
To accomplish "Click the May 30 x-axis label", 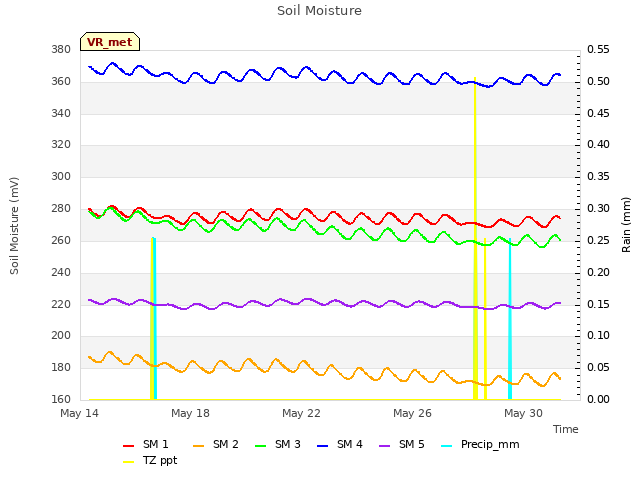I will (x=523, y=413).
